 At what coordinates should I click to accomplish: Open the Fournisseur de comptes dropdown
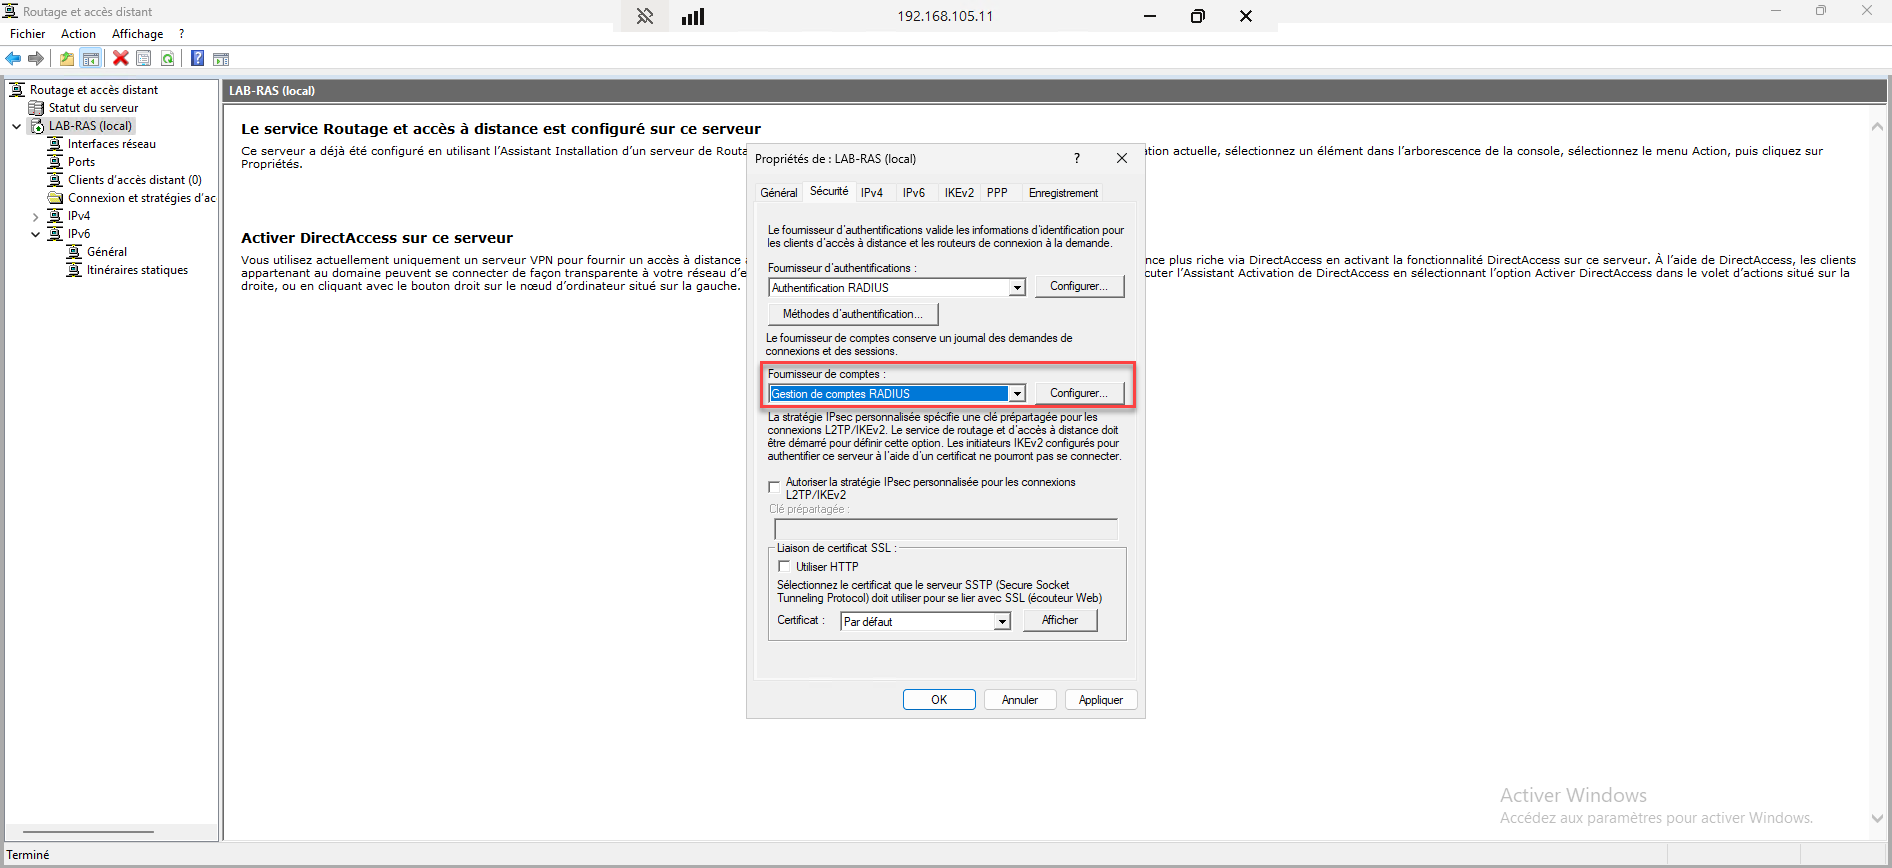(1017, 394)
